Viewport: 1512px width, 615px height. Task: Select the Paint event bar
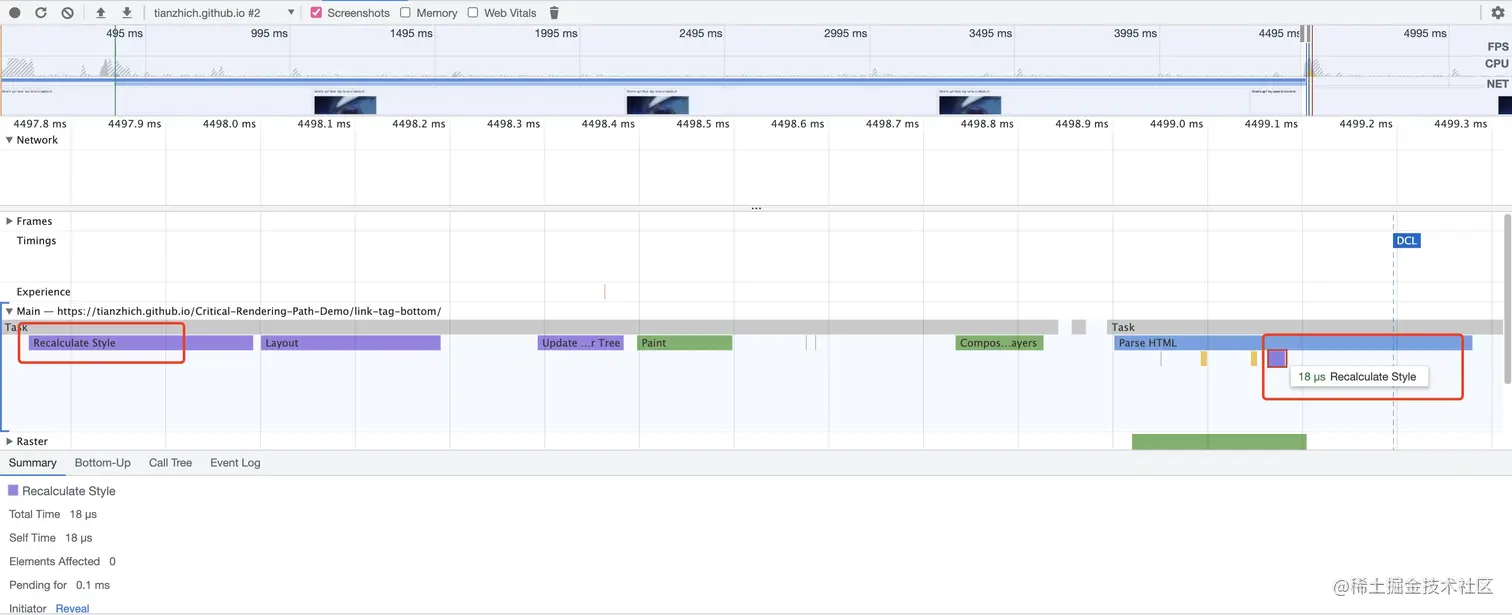tap(685, 343)
